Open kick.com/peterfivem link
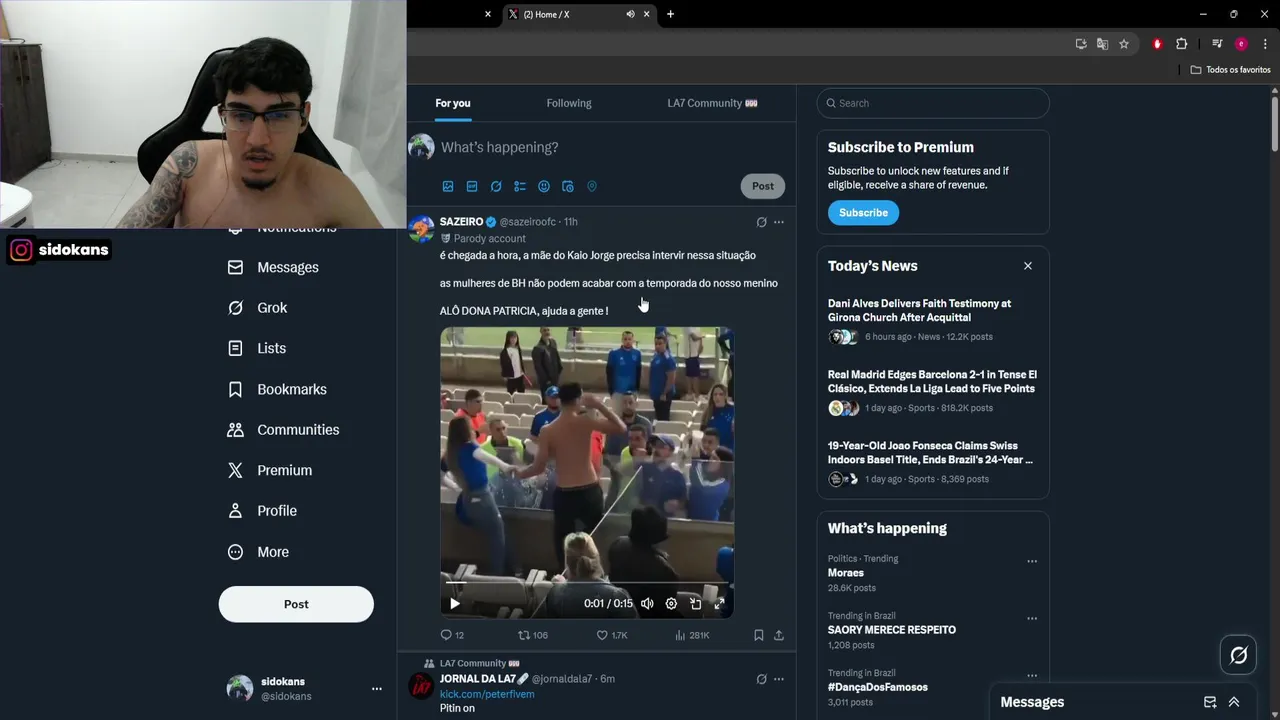Viewport: 1280px width, 720px height. tap(487, 694)
